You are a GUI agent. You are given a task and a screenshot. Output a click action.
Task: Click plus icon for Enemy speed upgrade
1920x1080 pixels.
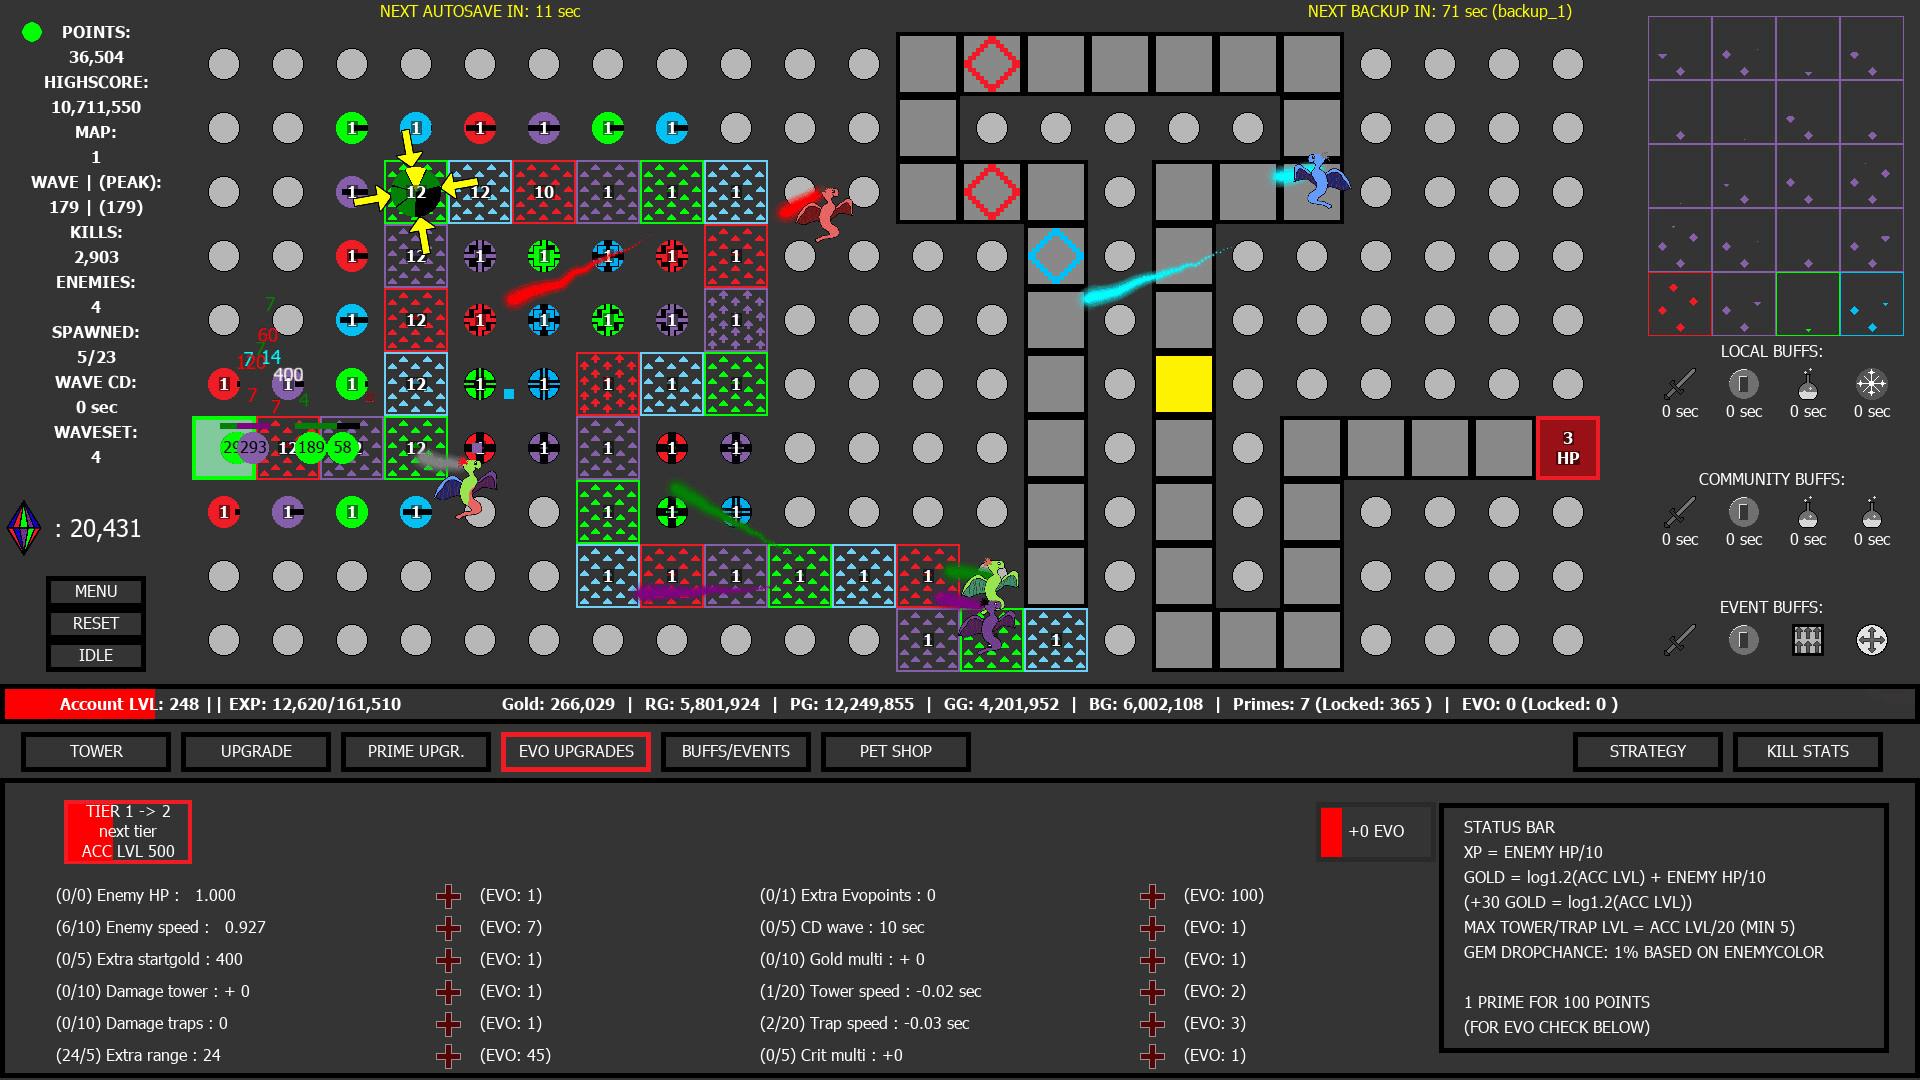point(448,928)
